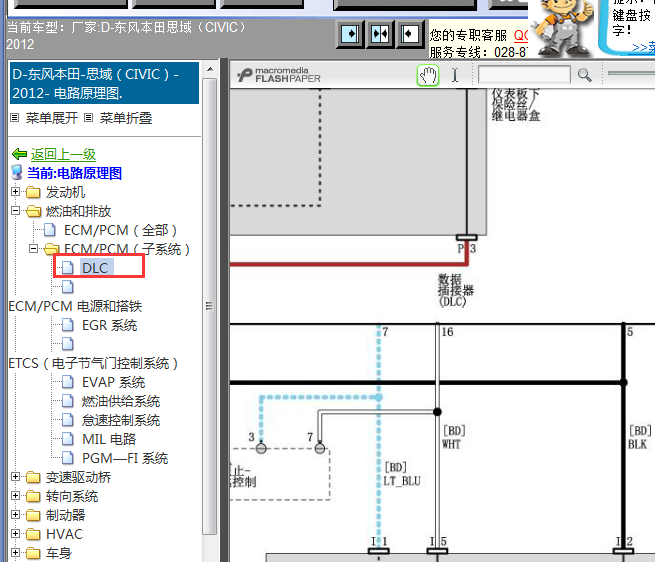Expand the 转向系统 folder node
Image resolution: width=655 pixels, height=562 pixels.
(x=15, y=496)
